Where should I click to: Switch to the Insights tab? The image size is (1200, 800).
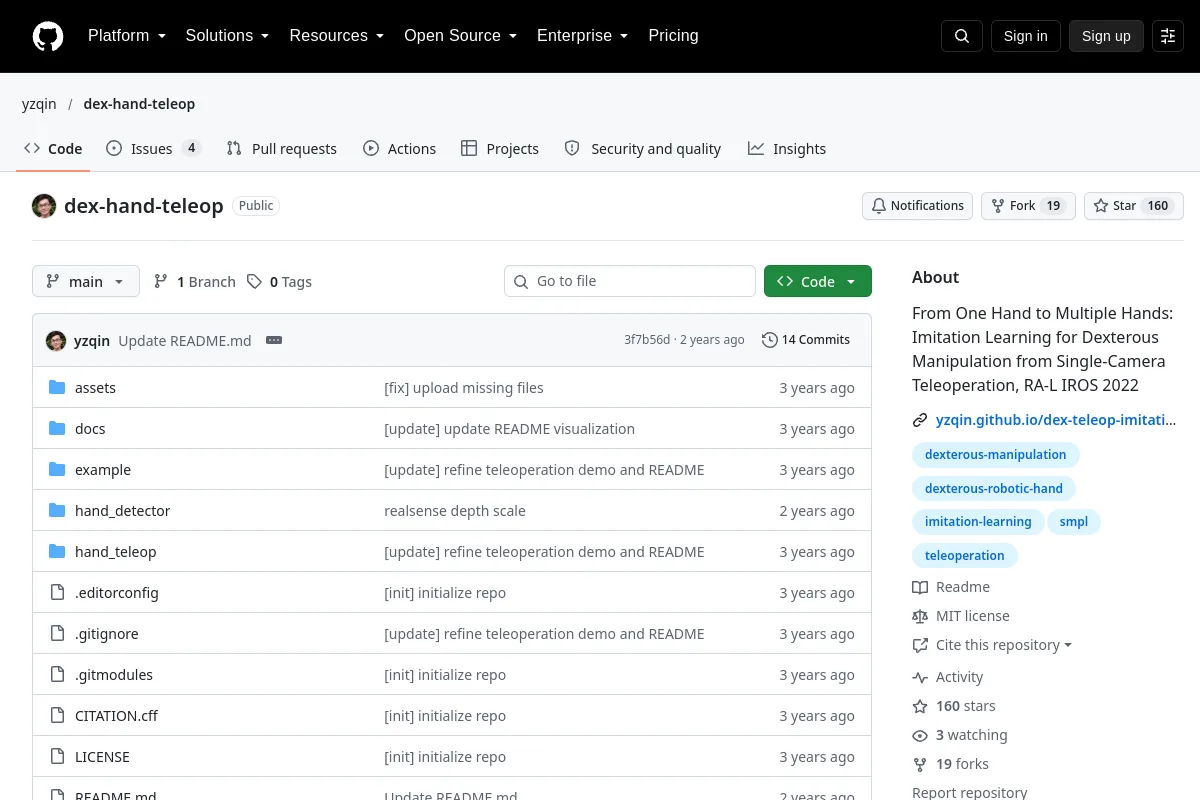(x=787, y=149)
